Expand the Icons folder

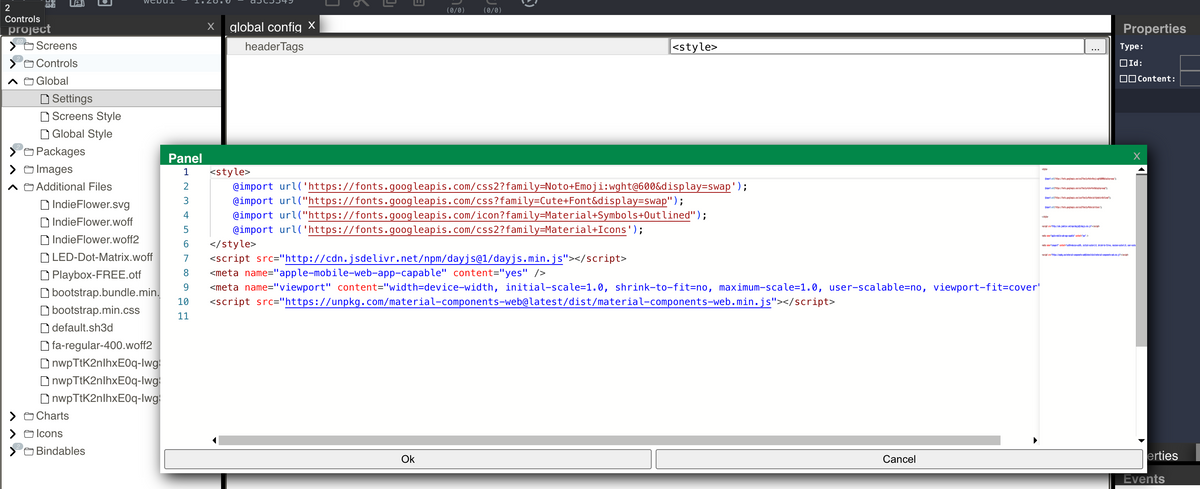point(12,434)
